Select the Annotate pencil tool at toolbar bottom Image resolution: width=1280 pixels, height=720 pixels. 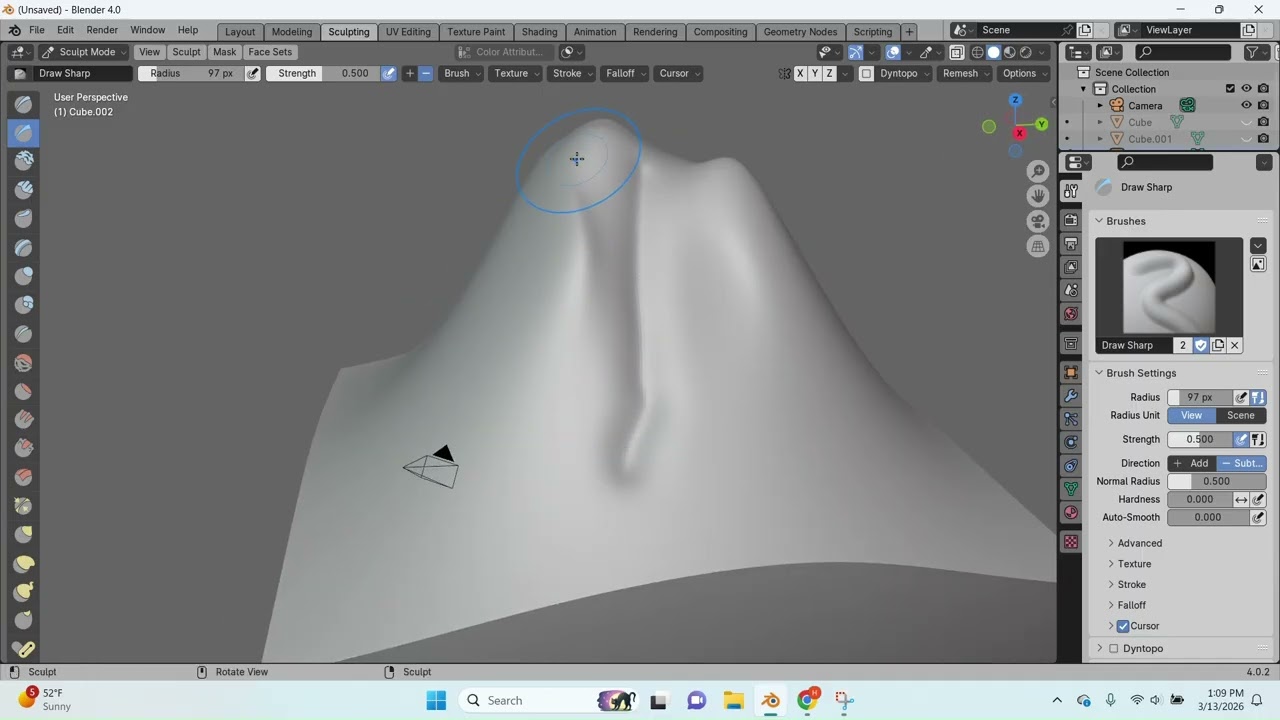click(x=23, y=649)
